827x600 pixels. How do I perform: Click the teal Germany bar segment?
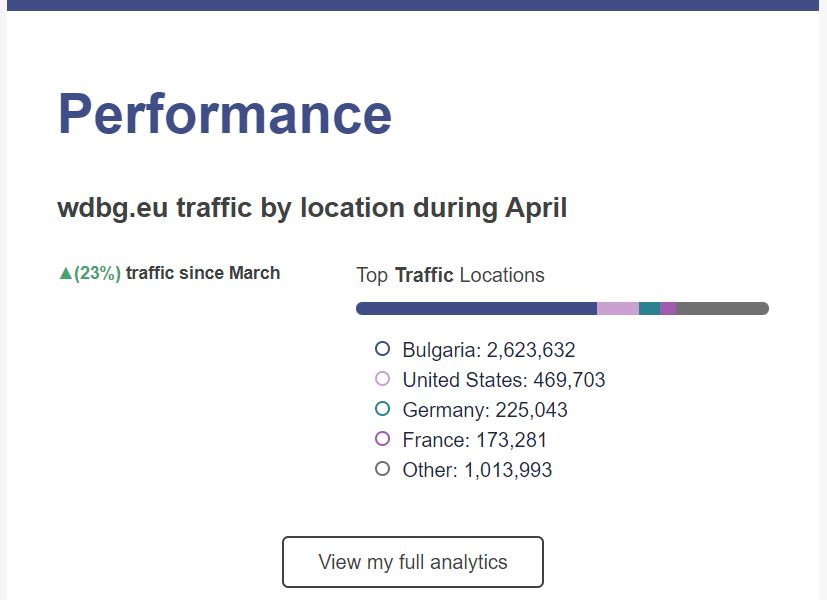[x=649, y=308]
